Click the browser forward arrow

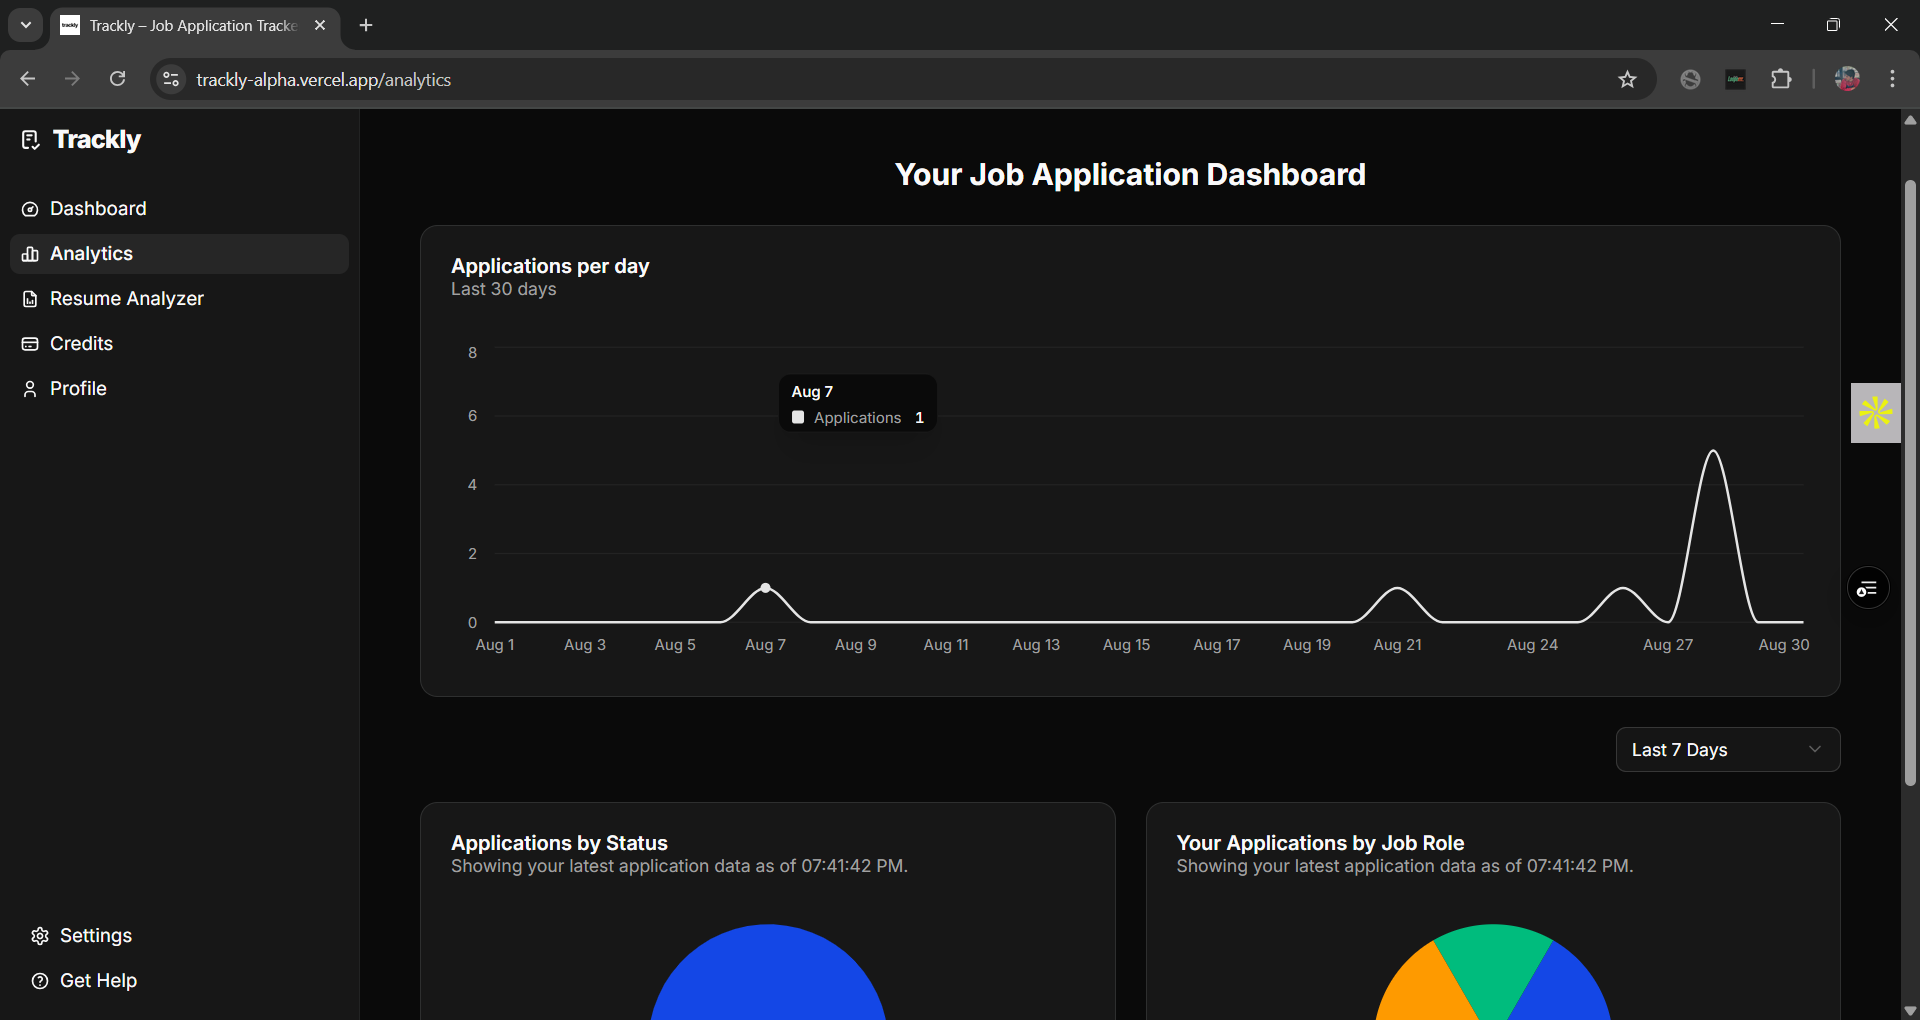pyautogui.click(x=72, y=79)
